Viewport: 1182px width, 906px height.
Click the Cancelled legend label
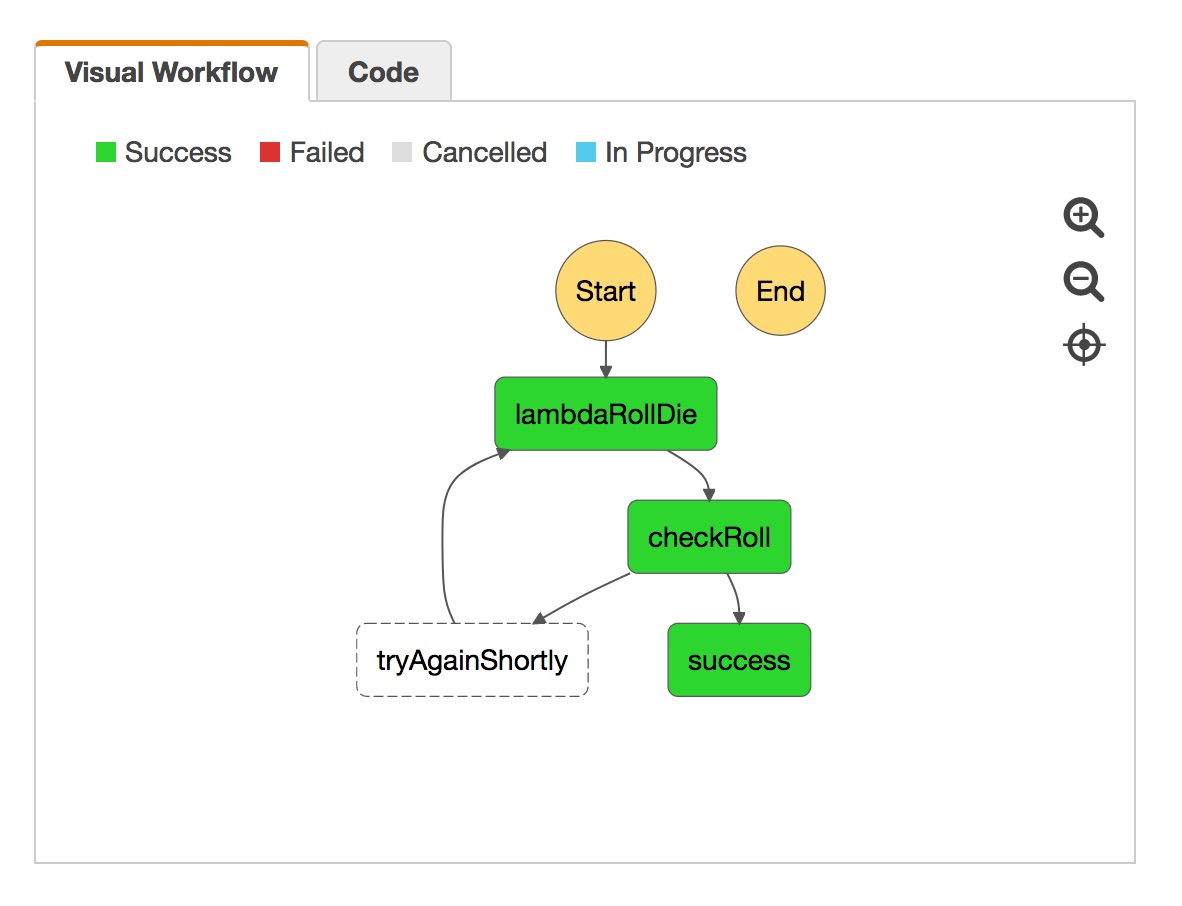484,153
